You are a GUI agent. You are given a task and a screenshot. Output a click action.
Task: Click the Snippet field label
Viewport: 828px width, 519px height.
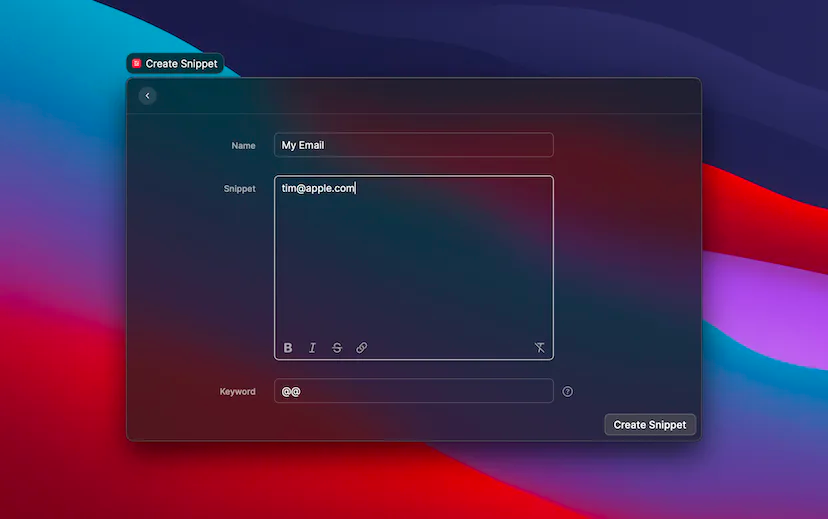[x=239, y=188]
